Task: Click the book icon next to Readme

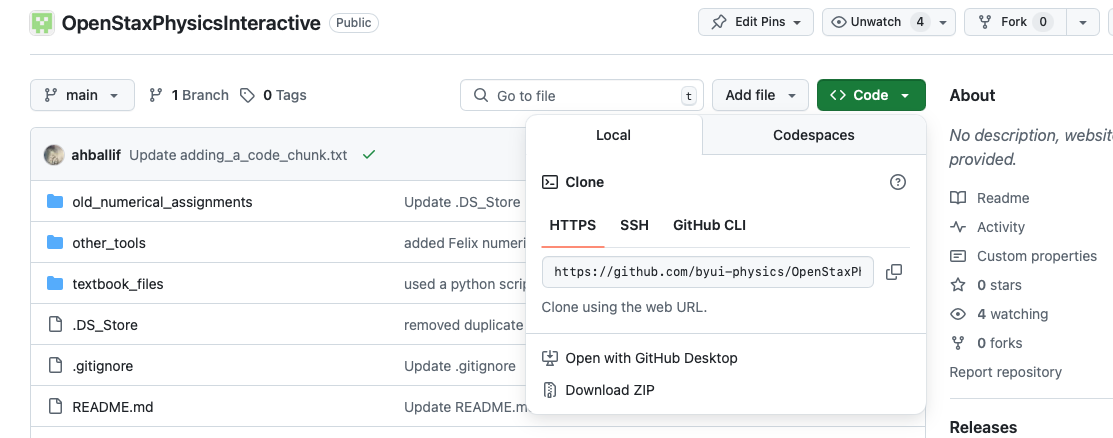Action: pyautogui.click(x=958, y=198)
